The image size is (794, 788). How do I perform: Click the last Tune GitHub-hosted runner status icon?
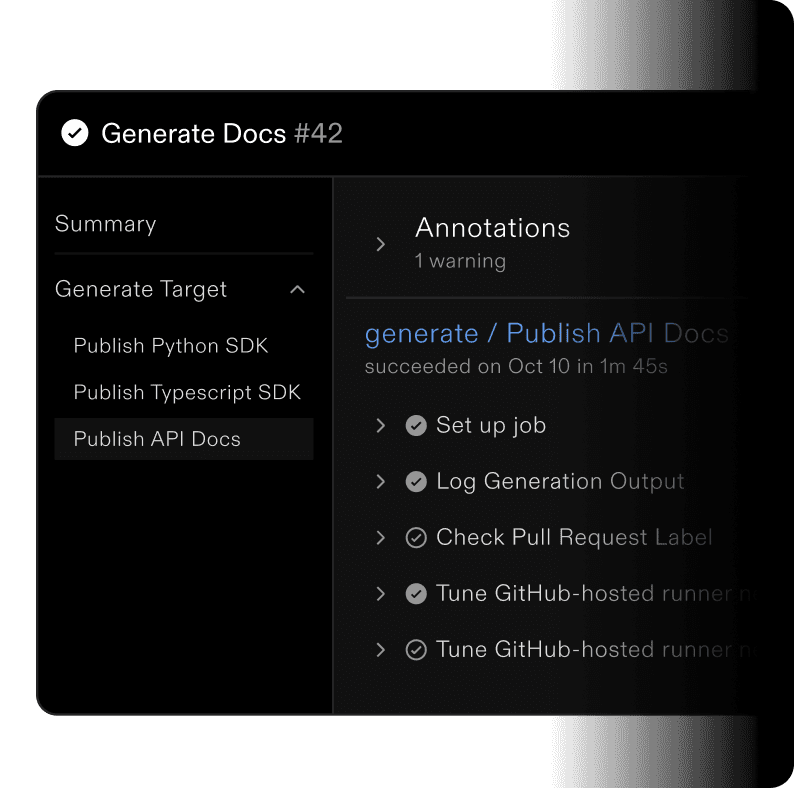[x=416, y=650]
